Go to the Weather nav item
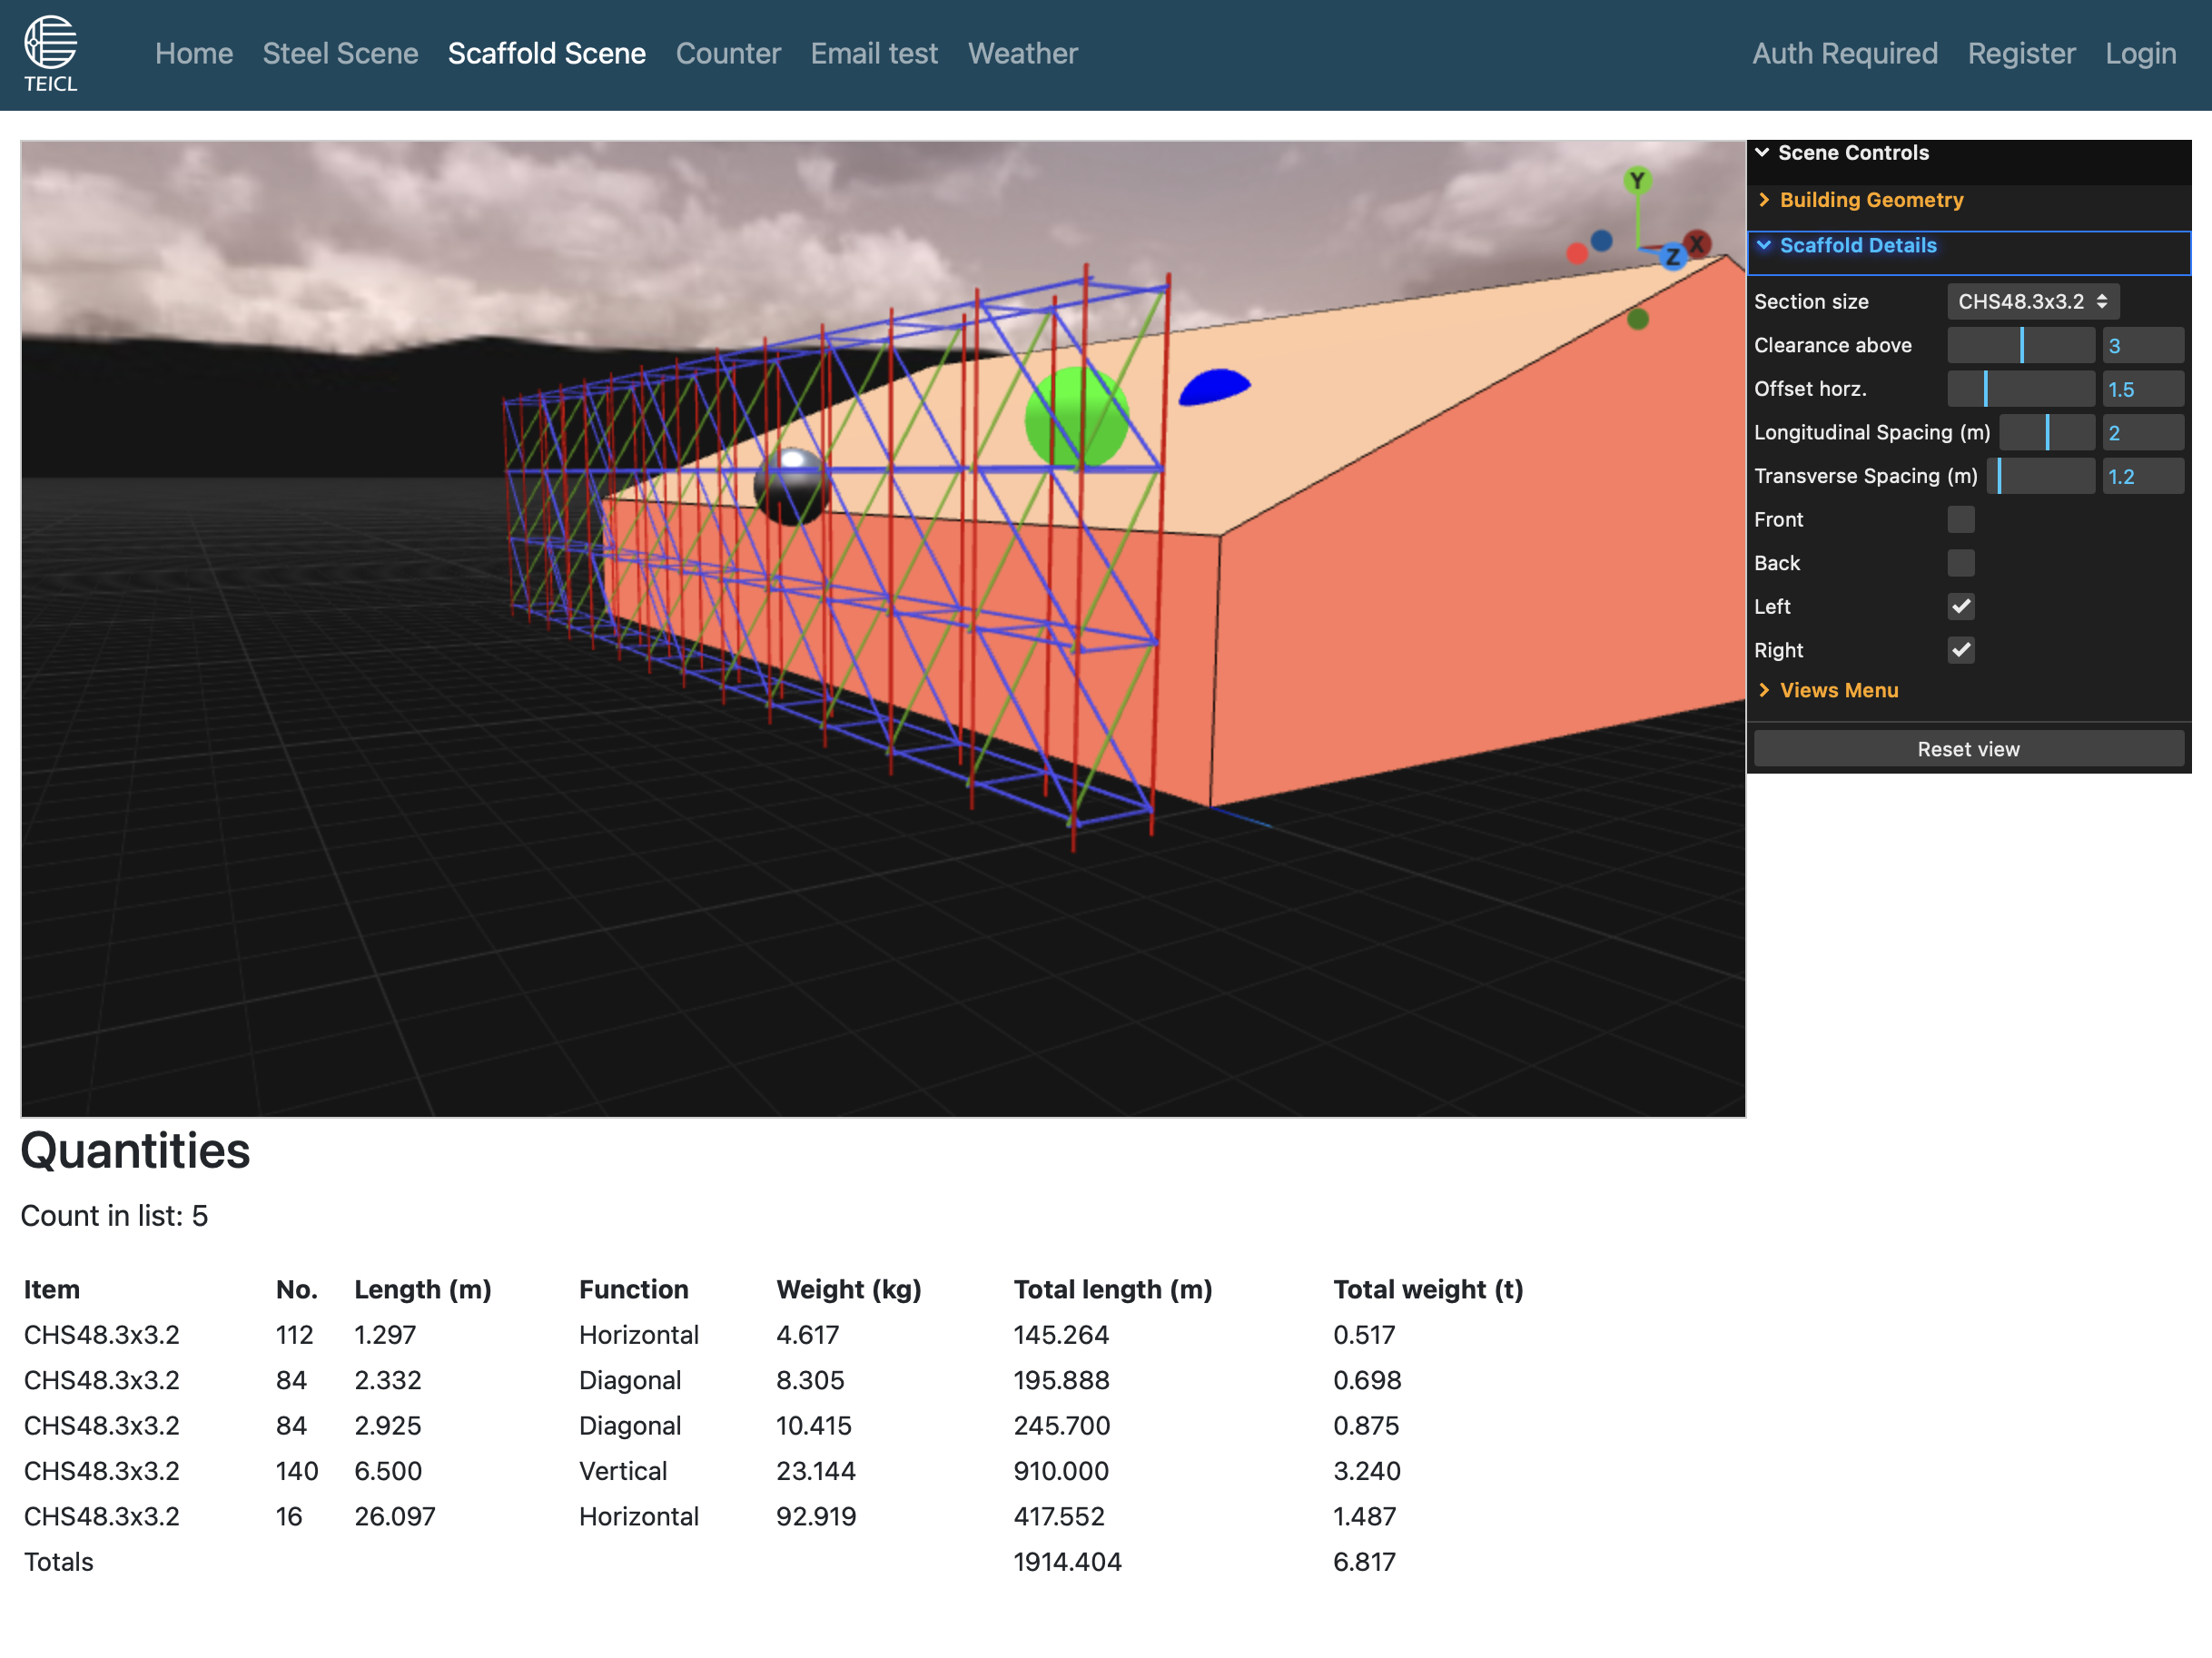 [x=1022, y=53]
